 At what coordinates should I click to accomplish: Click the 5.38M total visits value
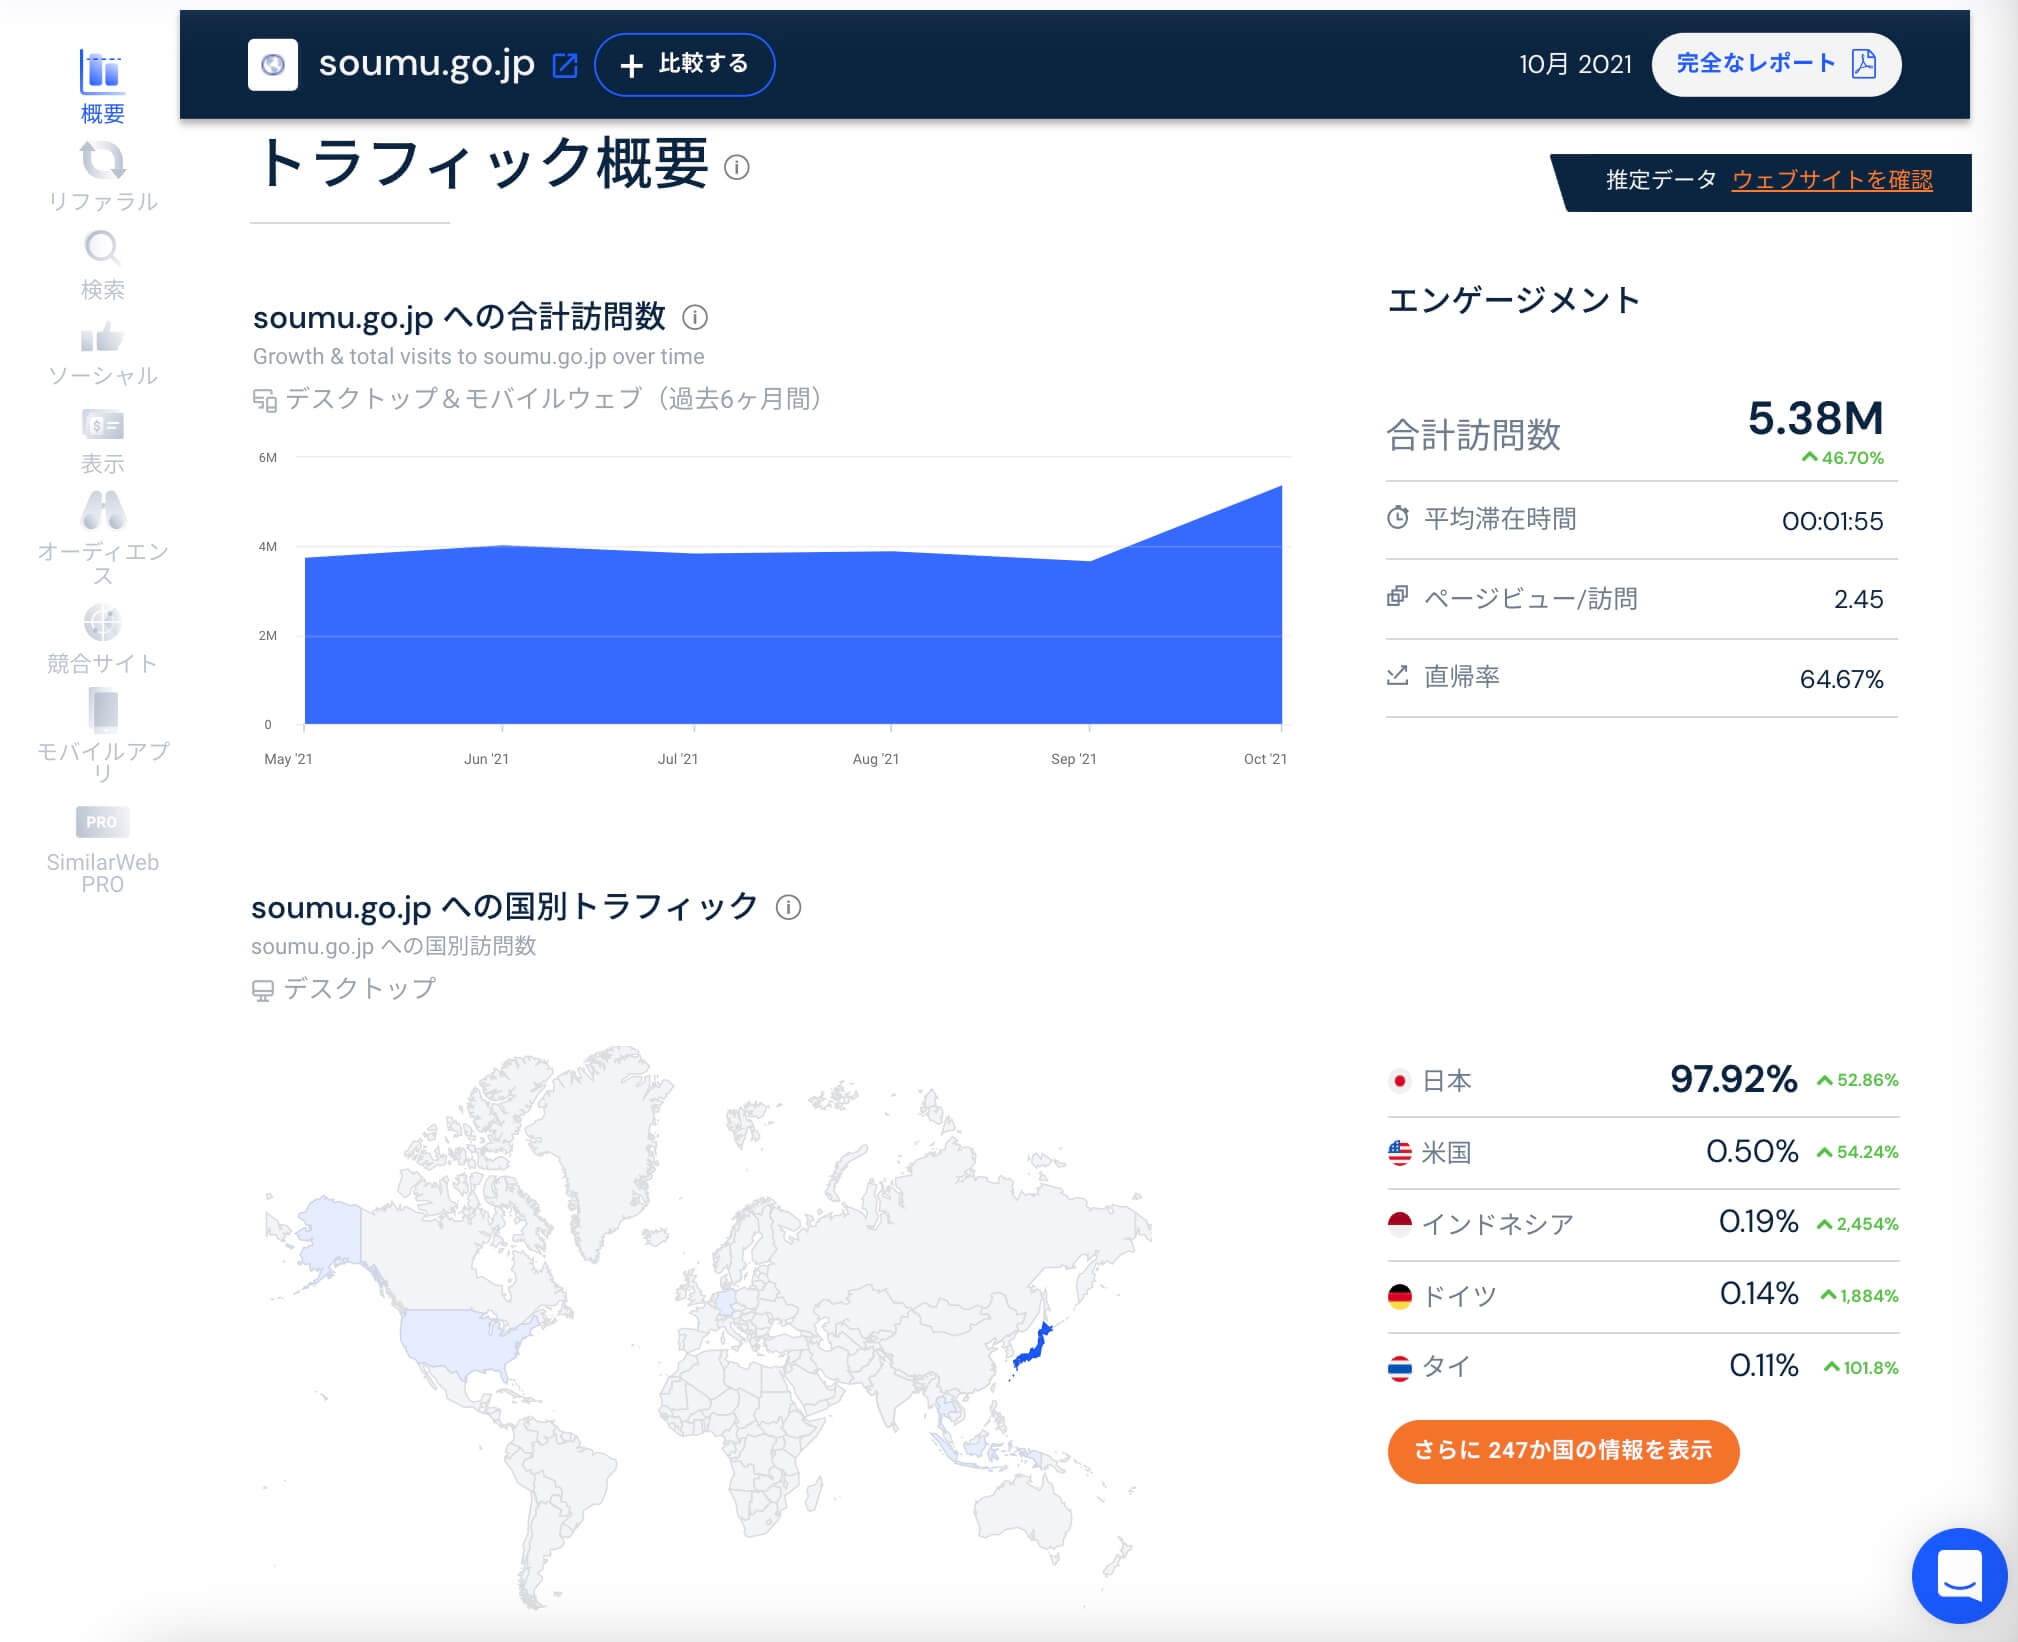pyautogui.click(x=1815, y=418)
